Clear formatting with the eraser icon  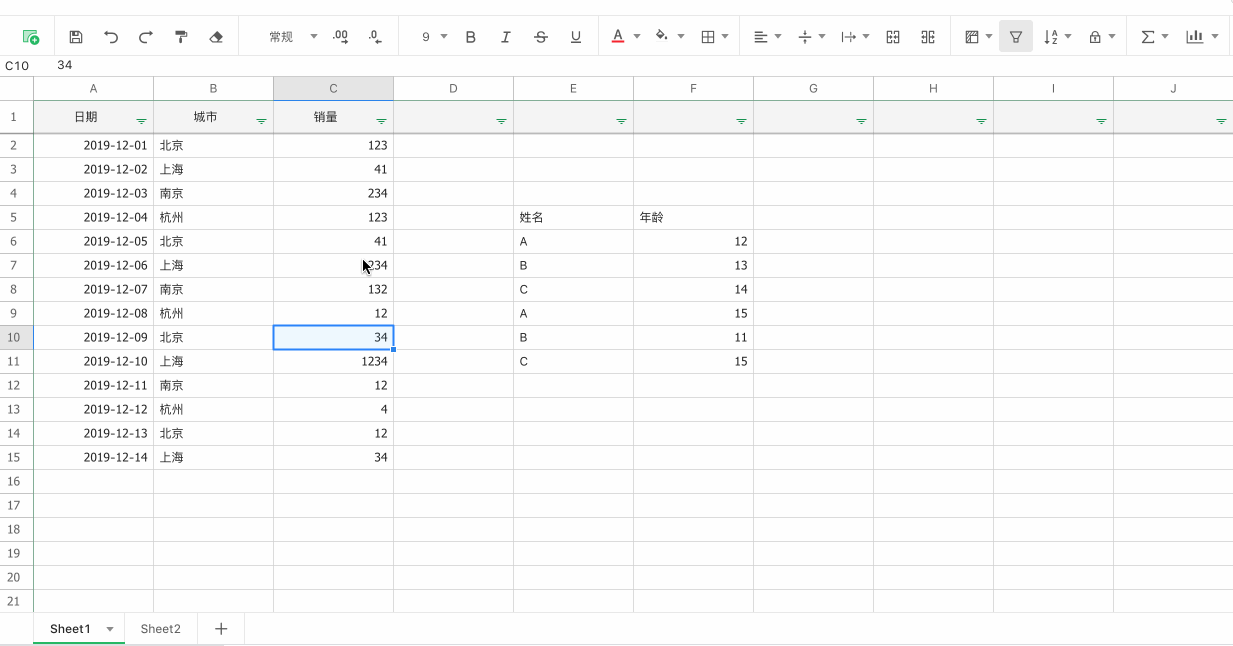[x=216, y=37]
